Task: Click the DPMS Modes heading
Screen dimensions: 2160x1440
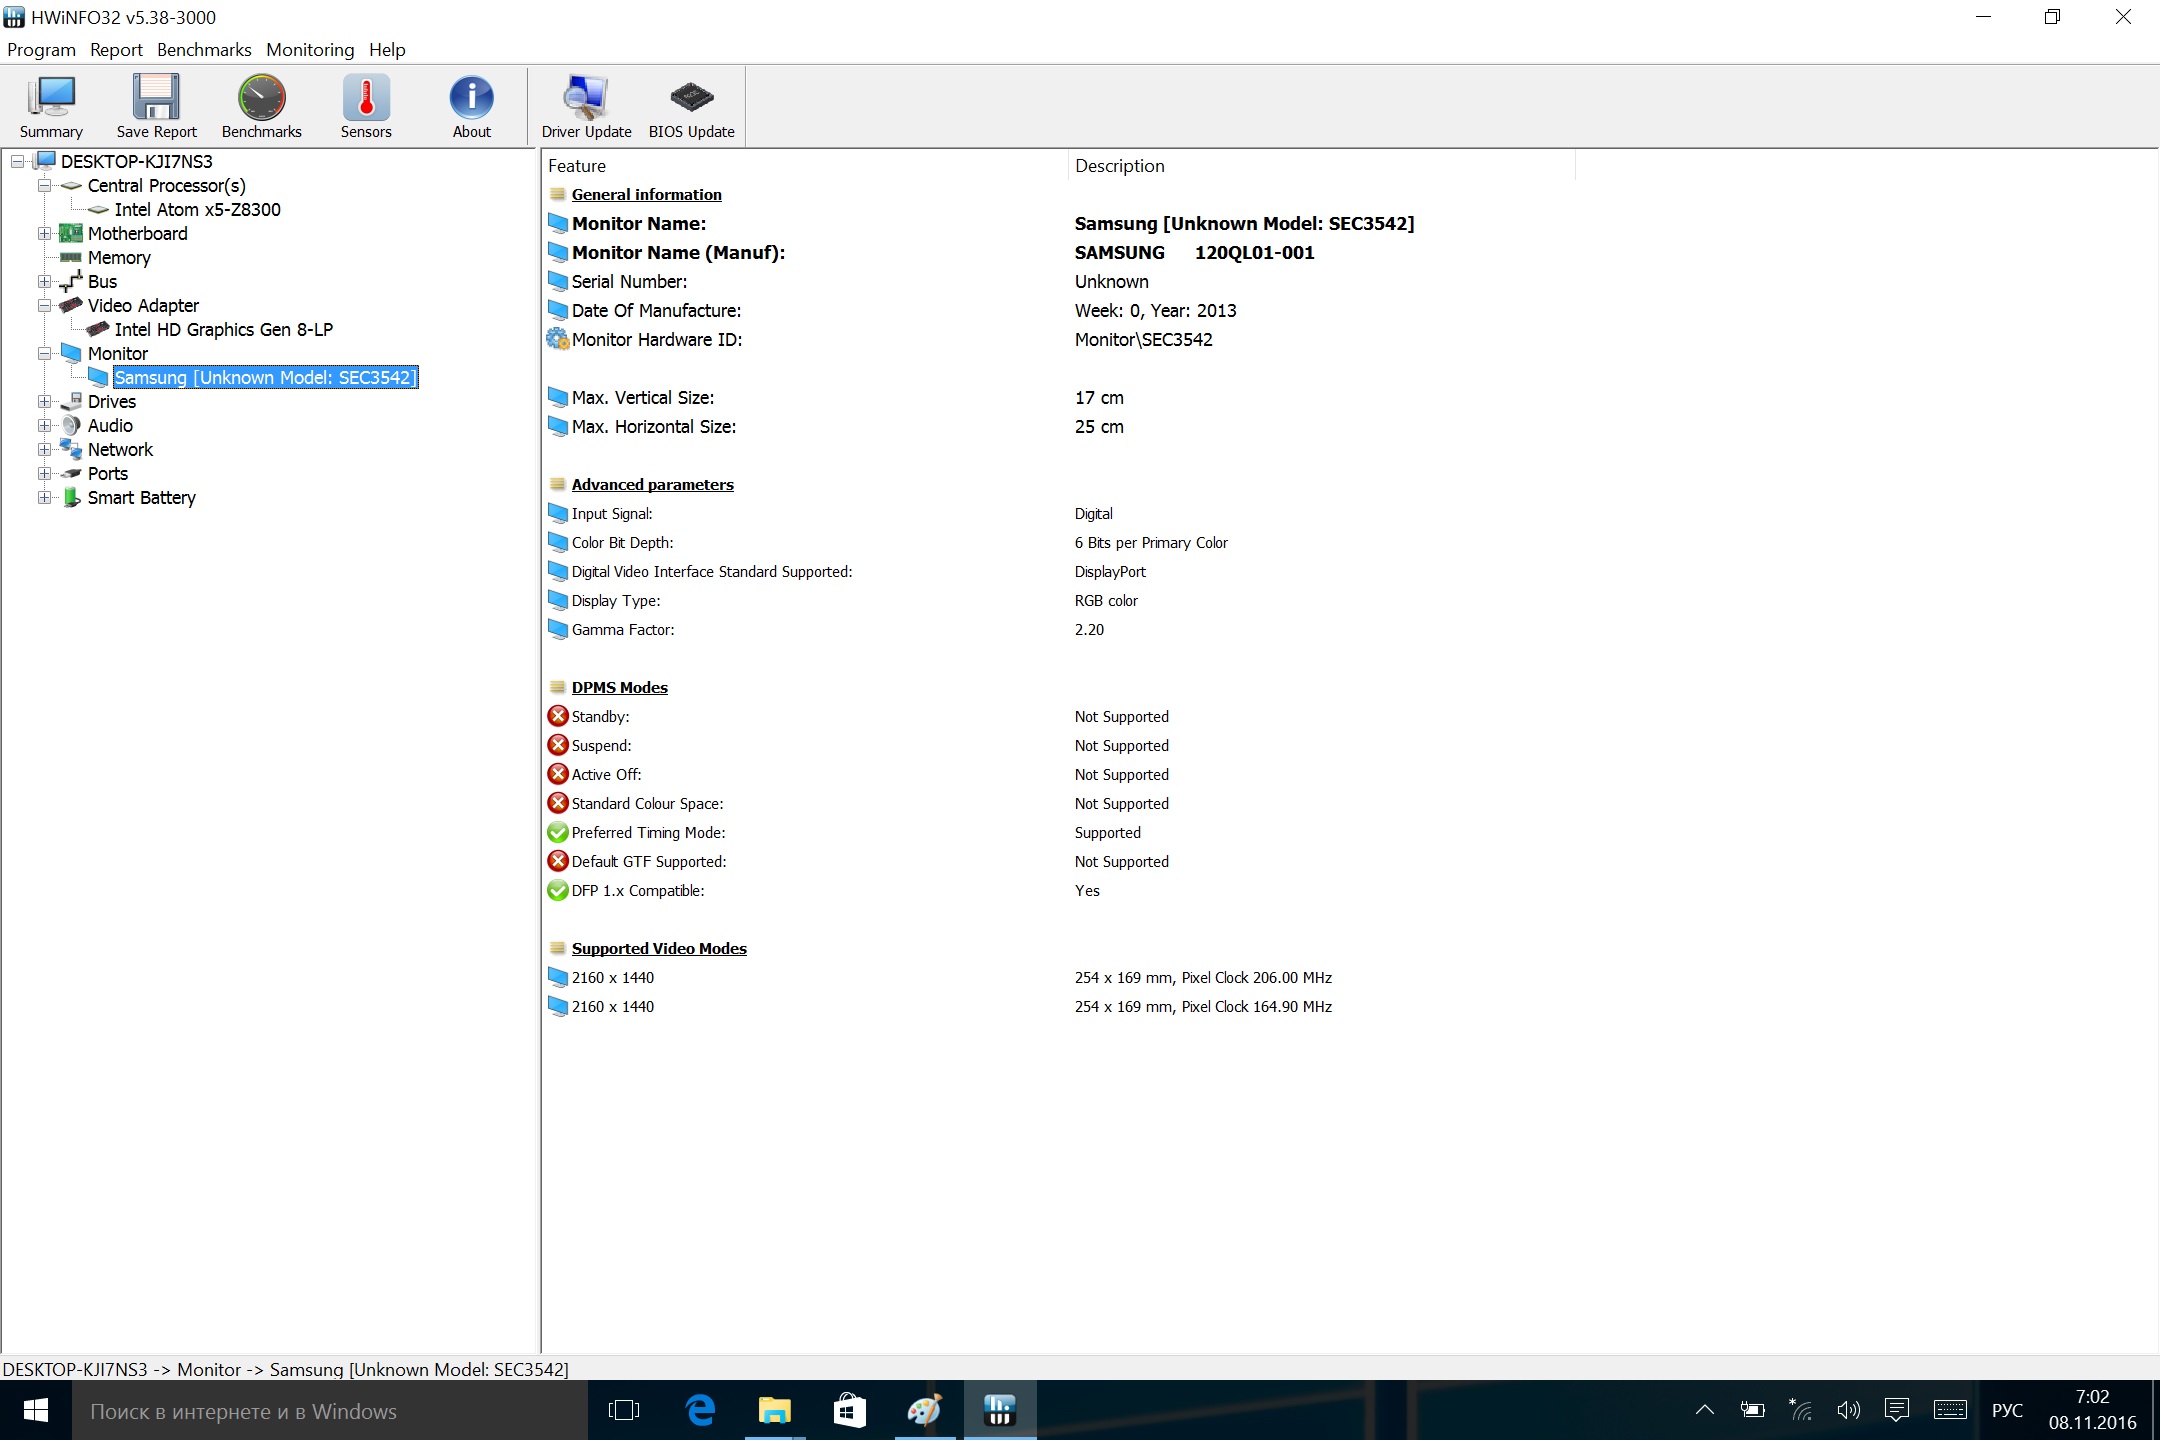Action: click(x=619, y=688)
